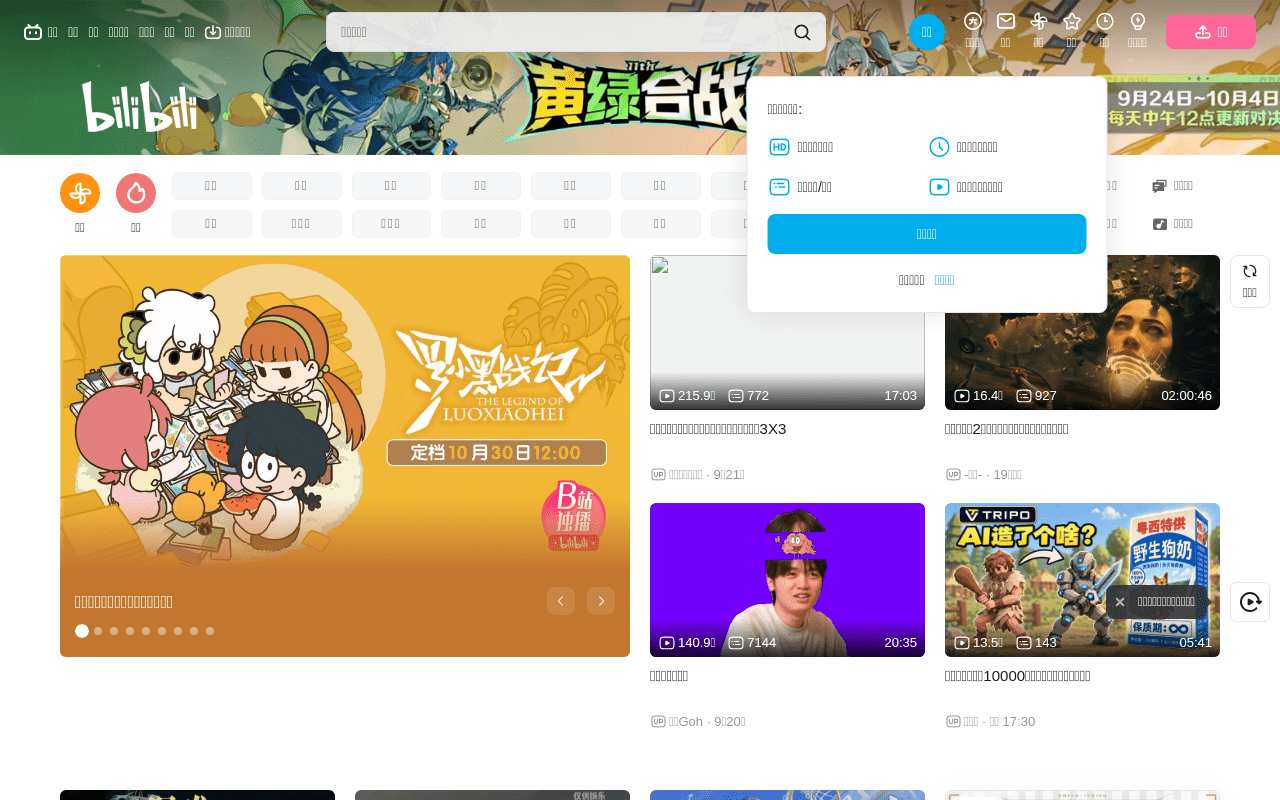The height and width of the screenshot is (800, 1280).
Task: Click the magnifier search icon
Action: pyautogui.click(x=802, y=32)
